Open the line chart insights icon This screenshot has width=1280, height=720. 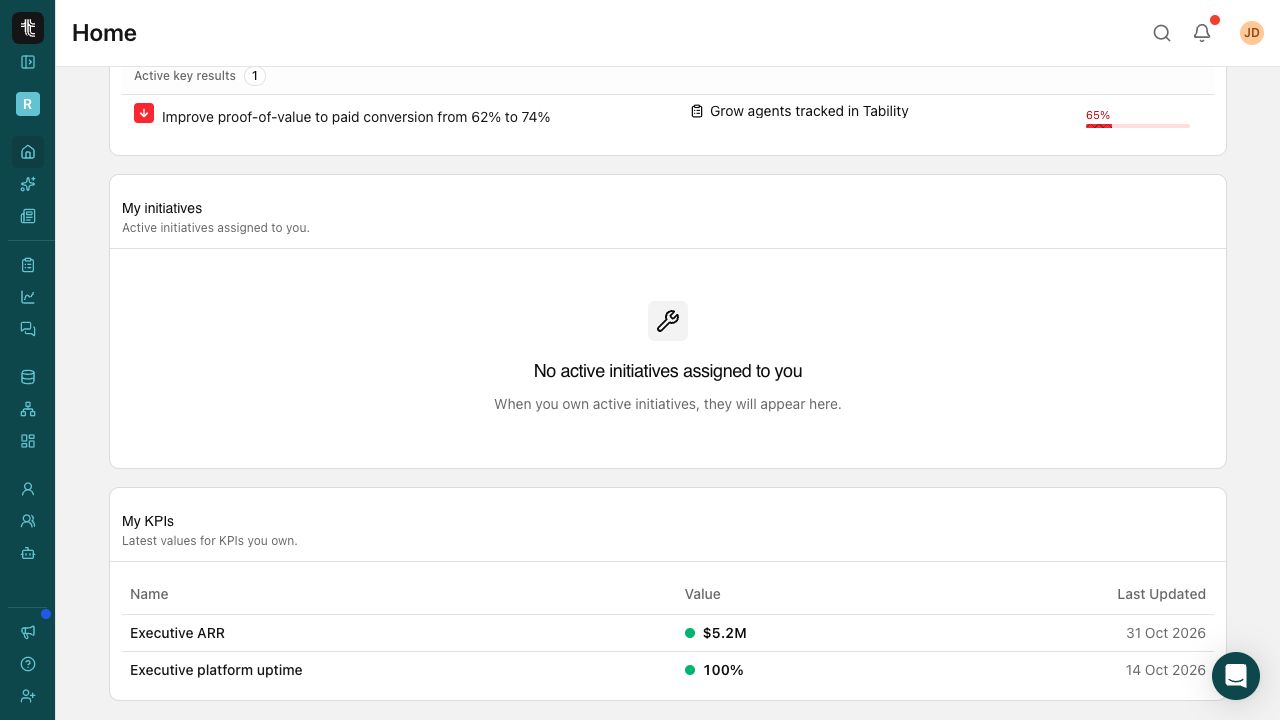coord(28,297)
